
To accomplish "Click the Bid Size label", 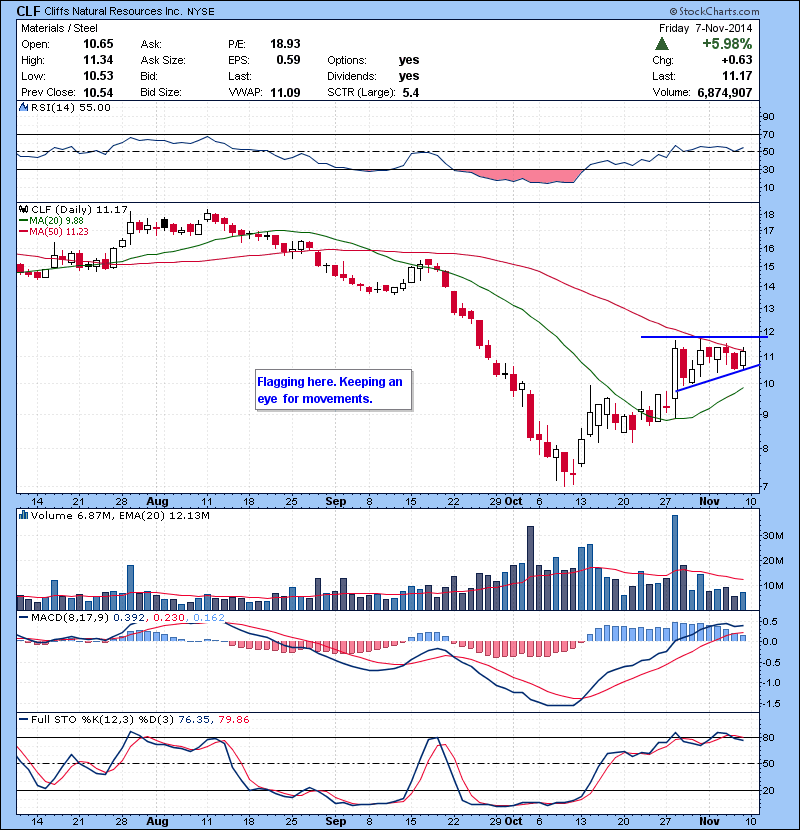I will tap(161, 92).
